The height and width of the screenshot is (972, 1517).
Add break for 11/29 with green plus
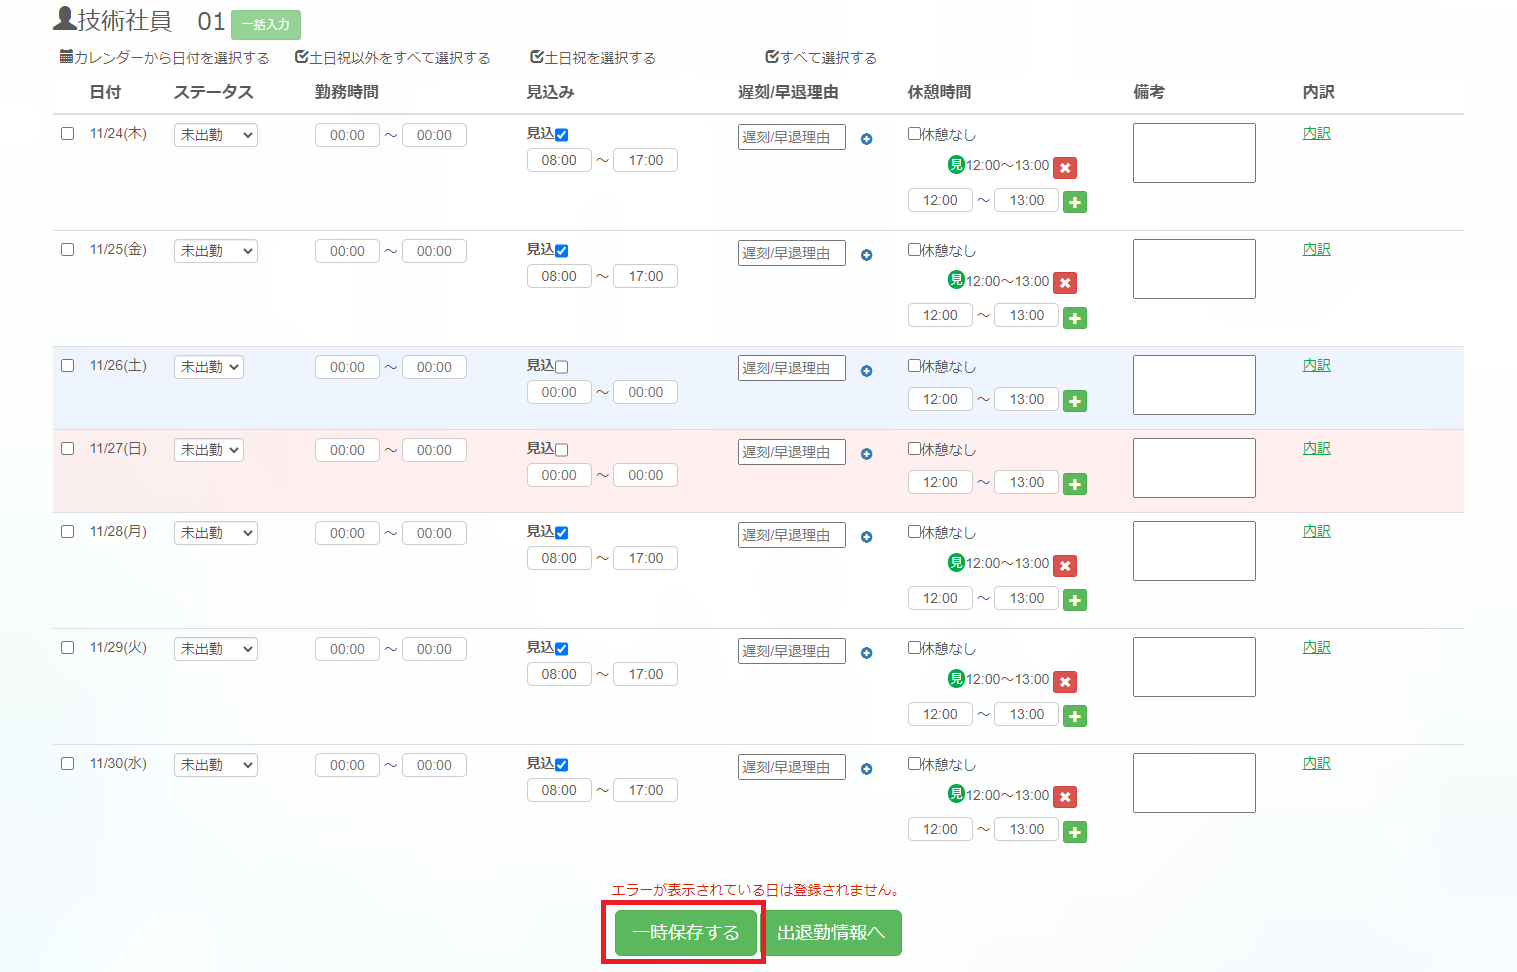(x=1075, y=716)
